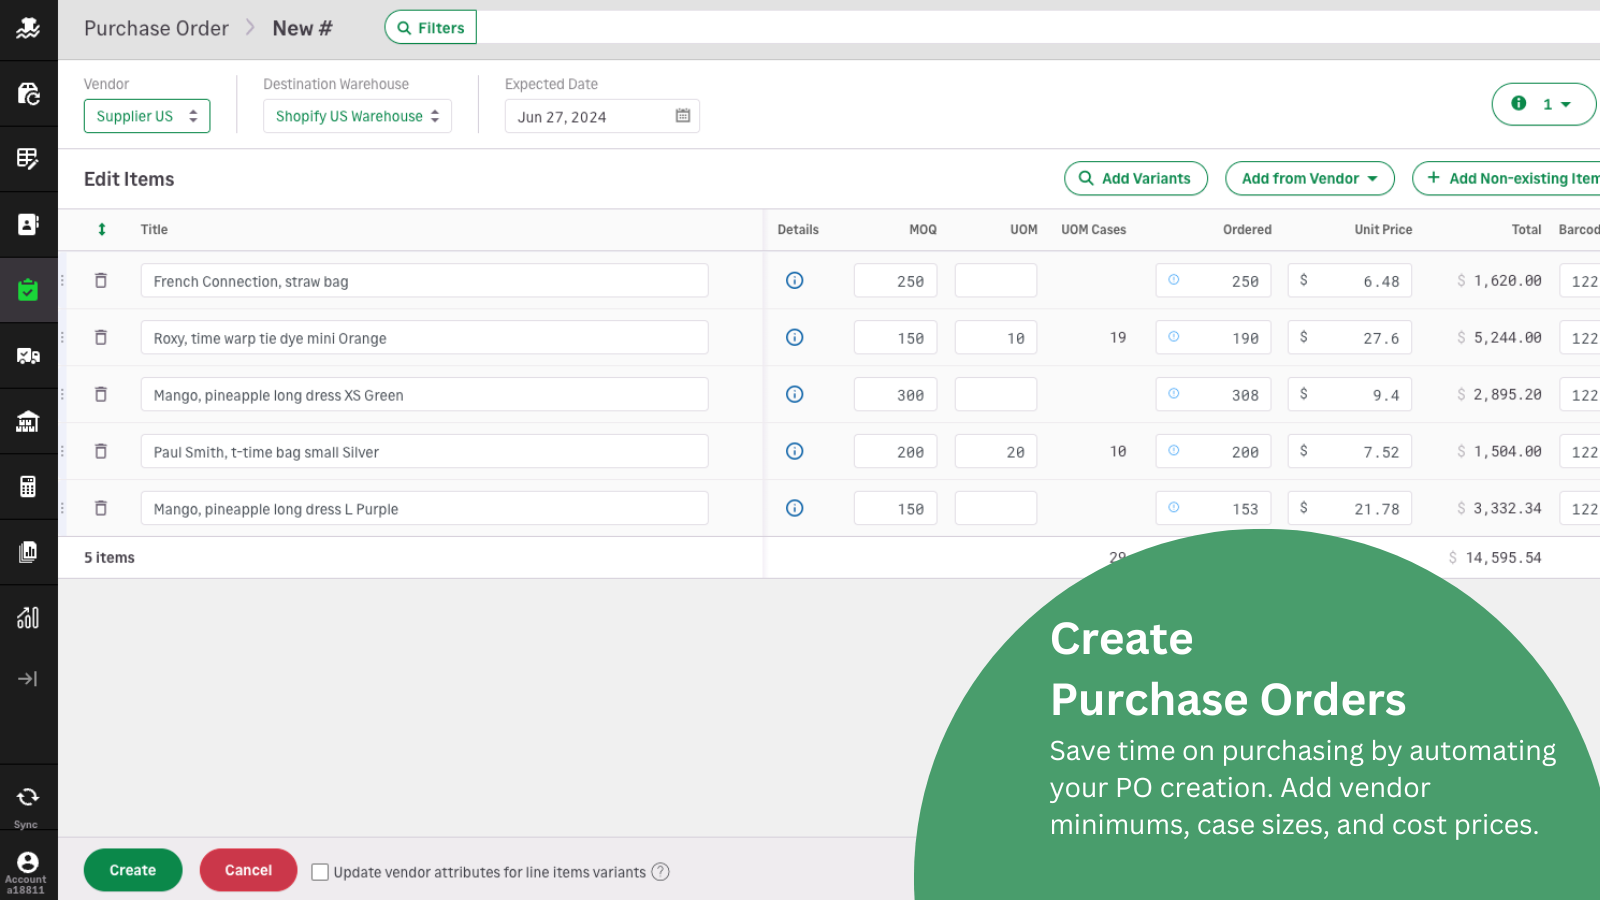
Task: Click the sort arrows above the delete column
Action: pyautogui.click(x=101, y=229)
